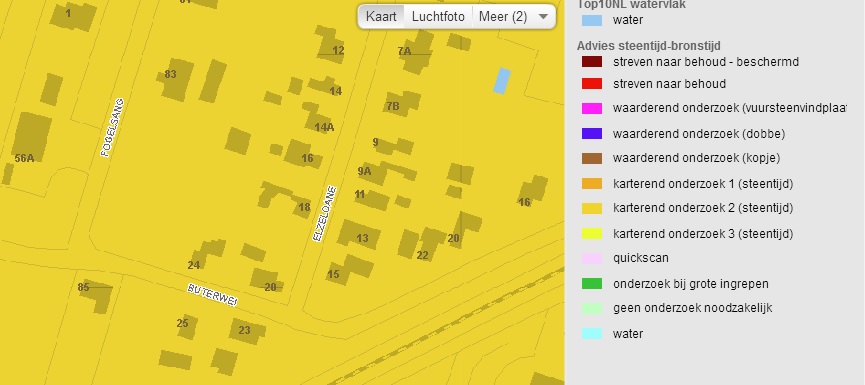Click the 'geen onderzoek noodzakelijk' legend label
This screenshot has height=385, width=865.
click(692, 308)
